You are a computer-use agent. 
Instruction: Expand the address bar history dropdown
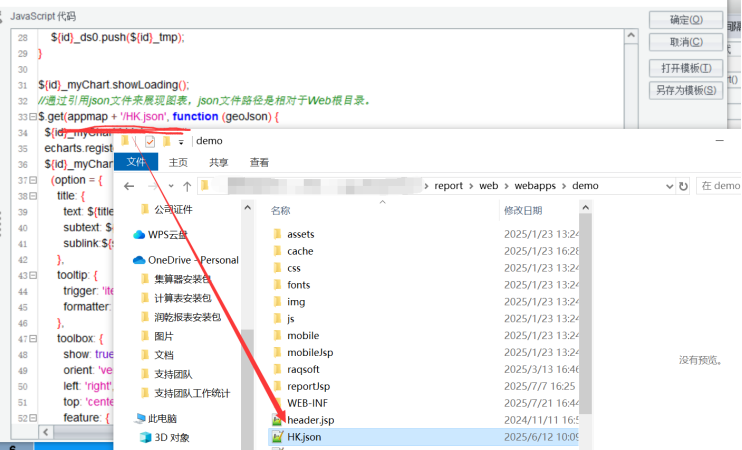pos(669,186)
